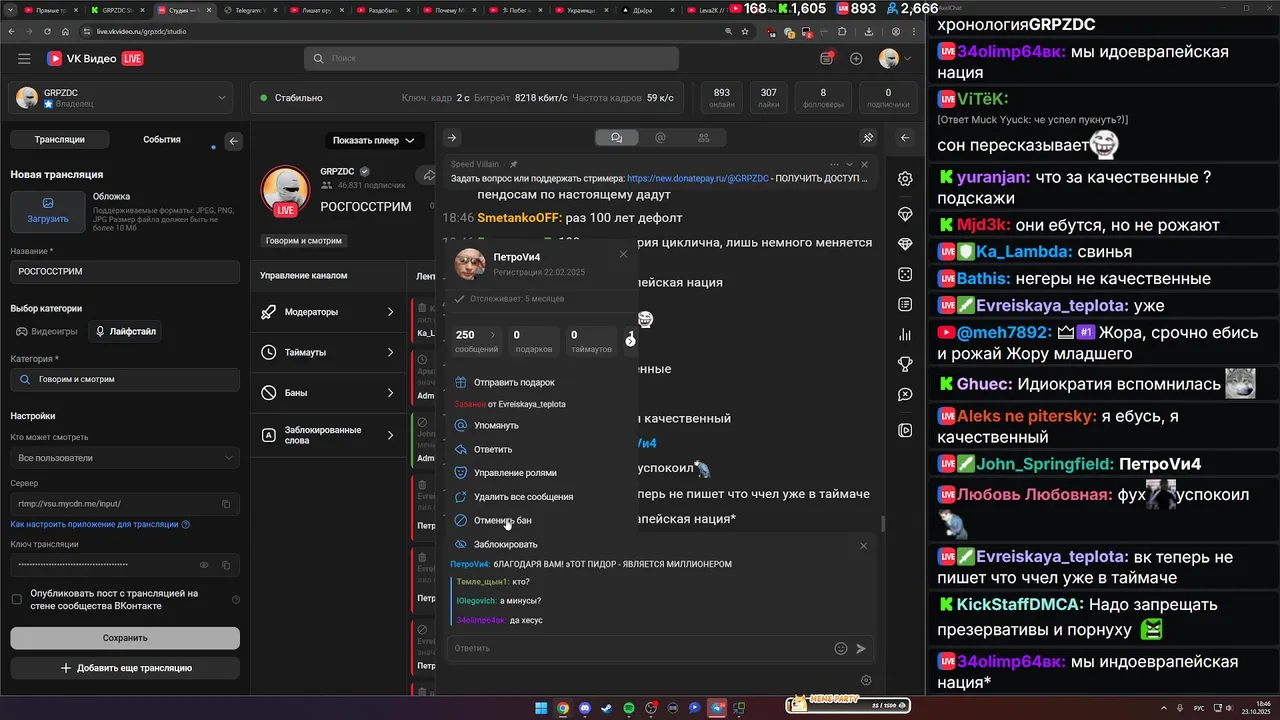The image size is (1280, 720).
Task: Click the diamond icon in side toolbar
Action: 905,244
